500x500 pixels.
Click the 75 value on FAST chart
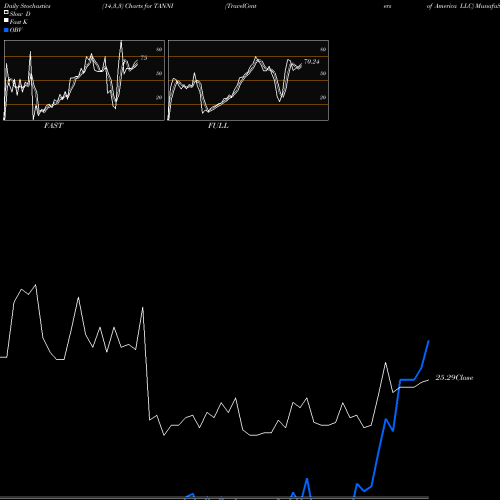[x=144, y=58]
